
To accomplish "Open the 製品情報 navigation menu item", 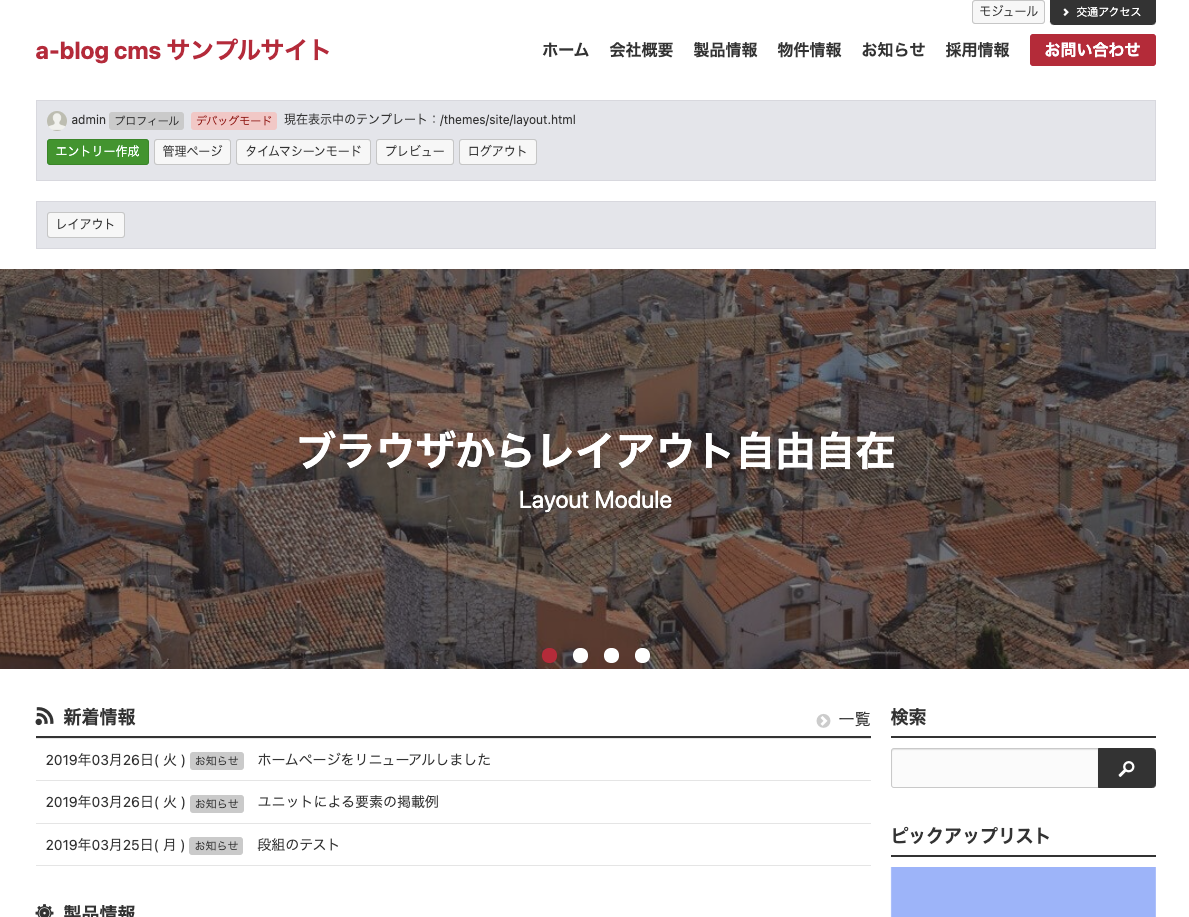I will [x=725, y=50].
